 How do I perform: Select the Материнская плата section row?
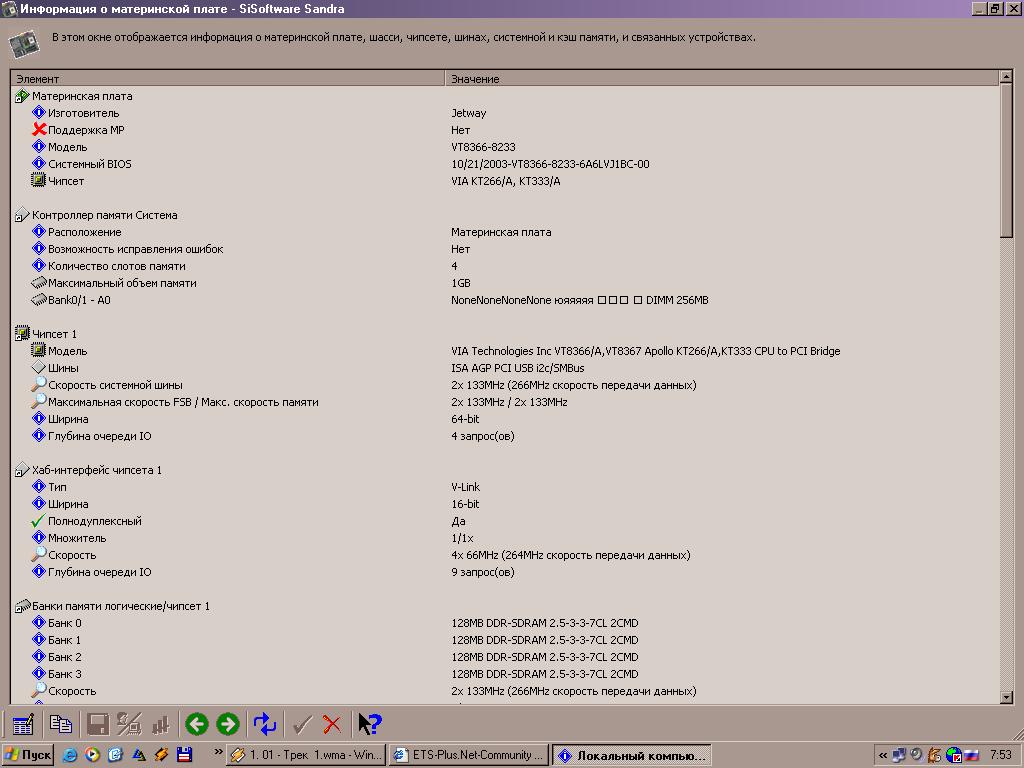pyautogui.click(x=82, y=96)
